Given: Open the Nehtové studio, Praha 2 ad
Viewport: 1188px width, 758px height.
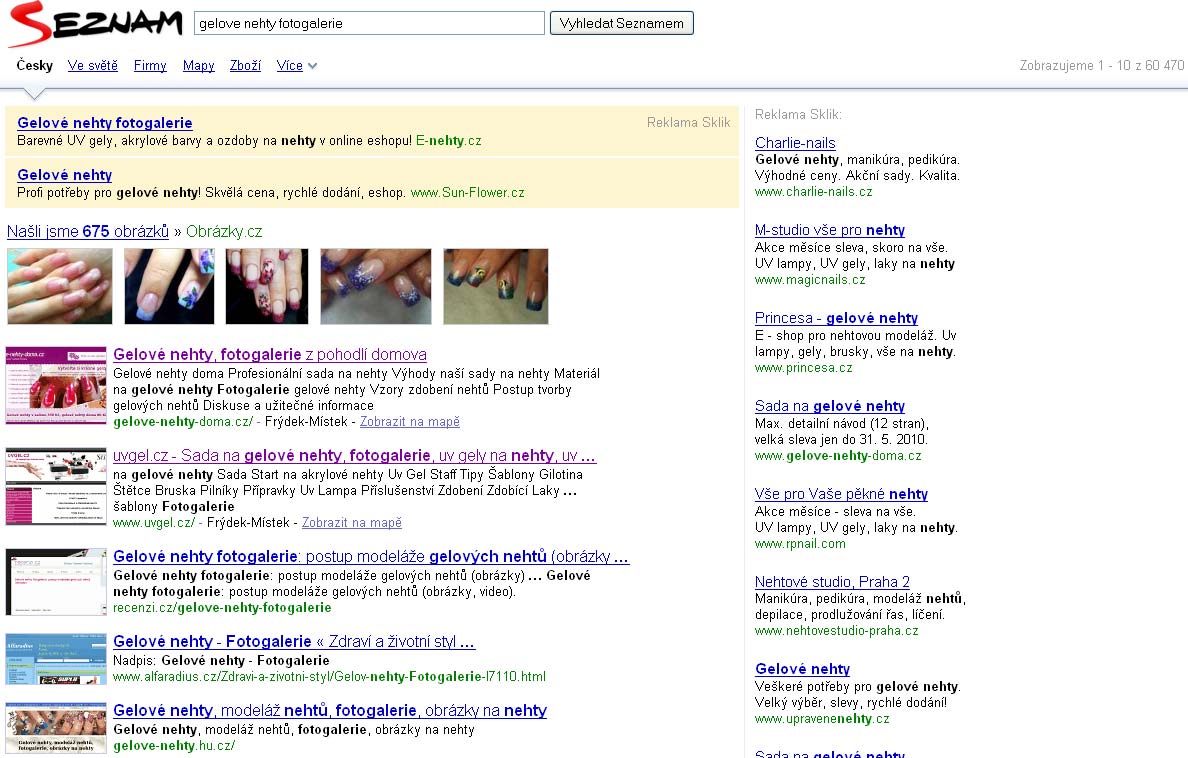Looking at the screenshot, I should (x=832, y=581).
